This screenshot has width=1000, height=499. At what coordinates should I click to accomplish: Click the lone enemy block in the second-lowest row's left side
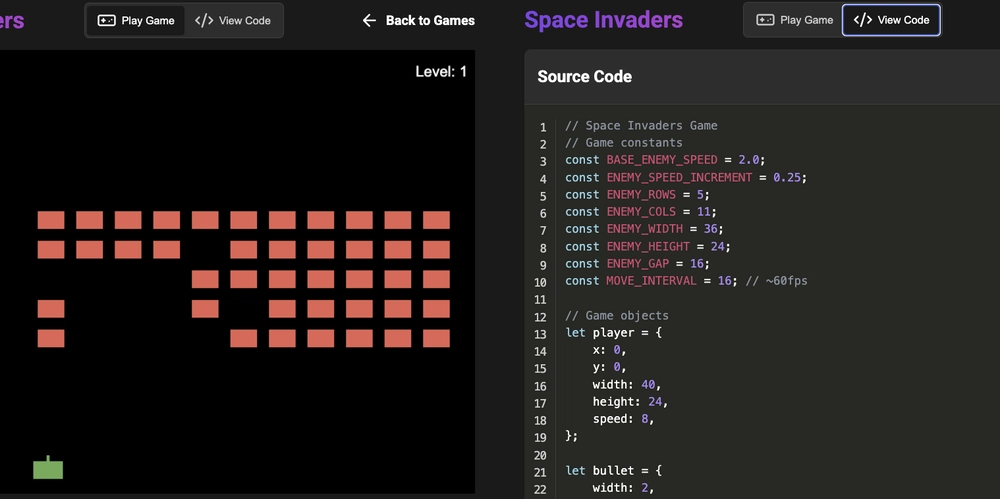[51, 309]
